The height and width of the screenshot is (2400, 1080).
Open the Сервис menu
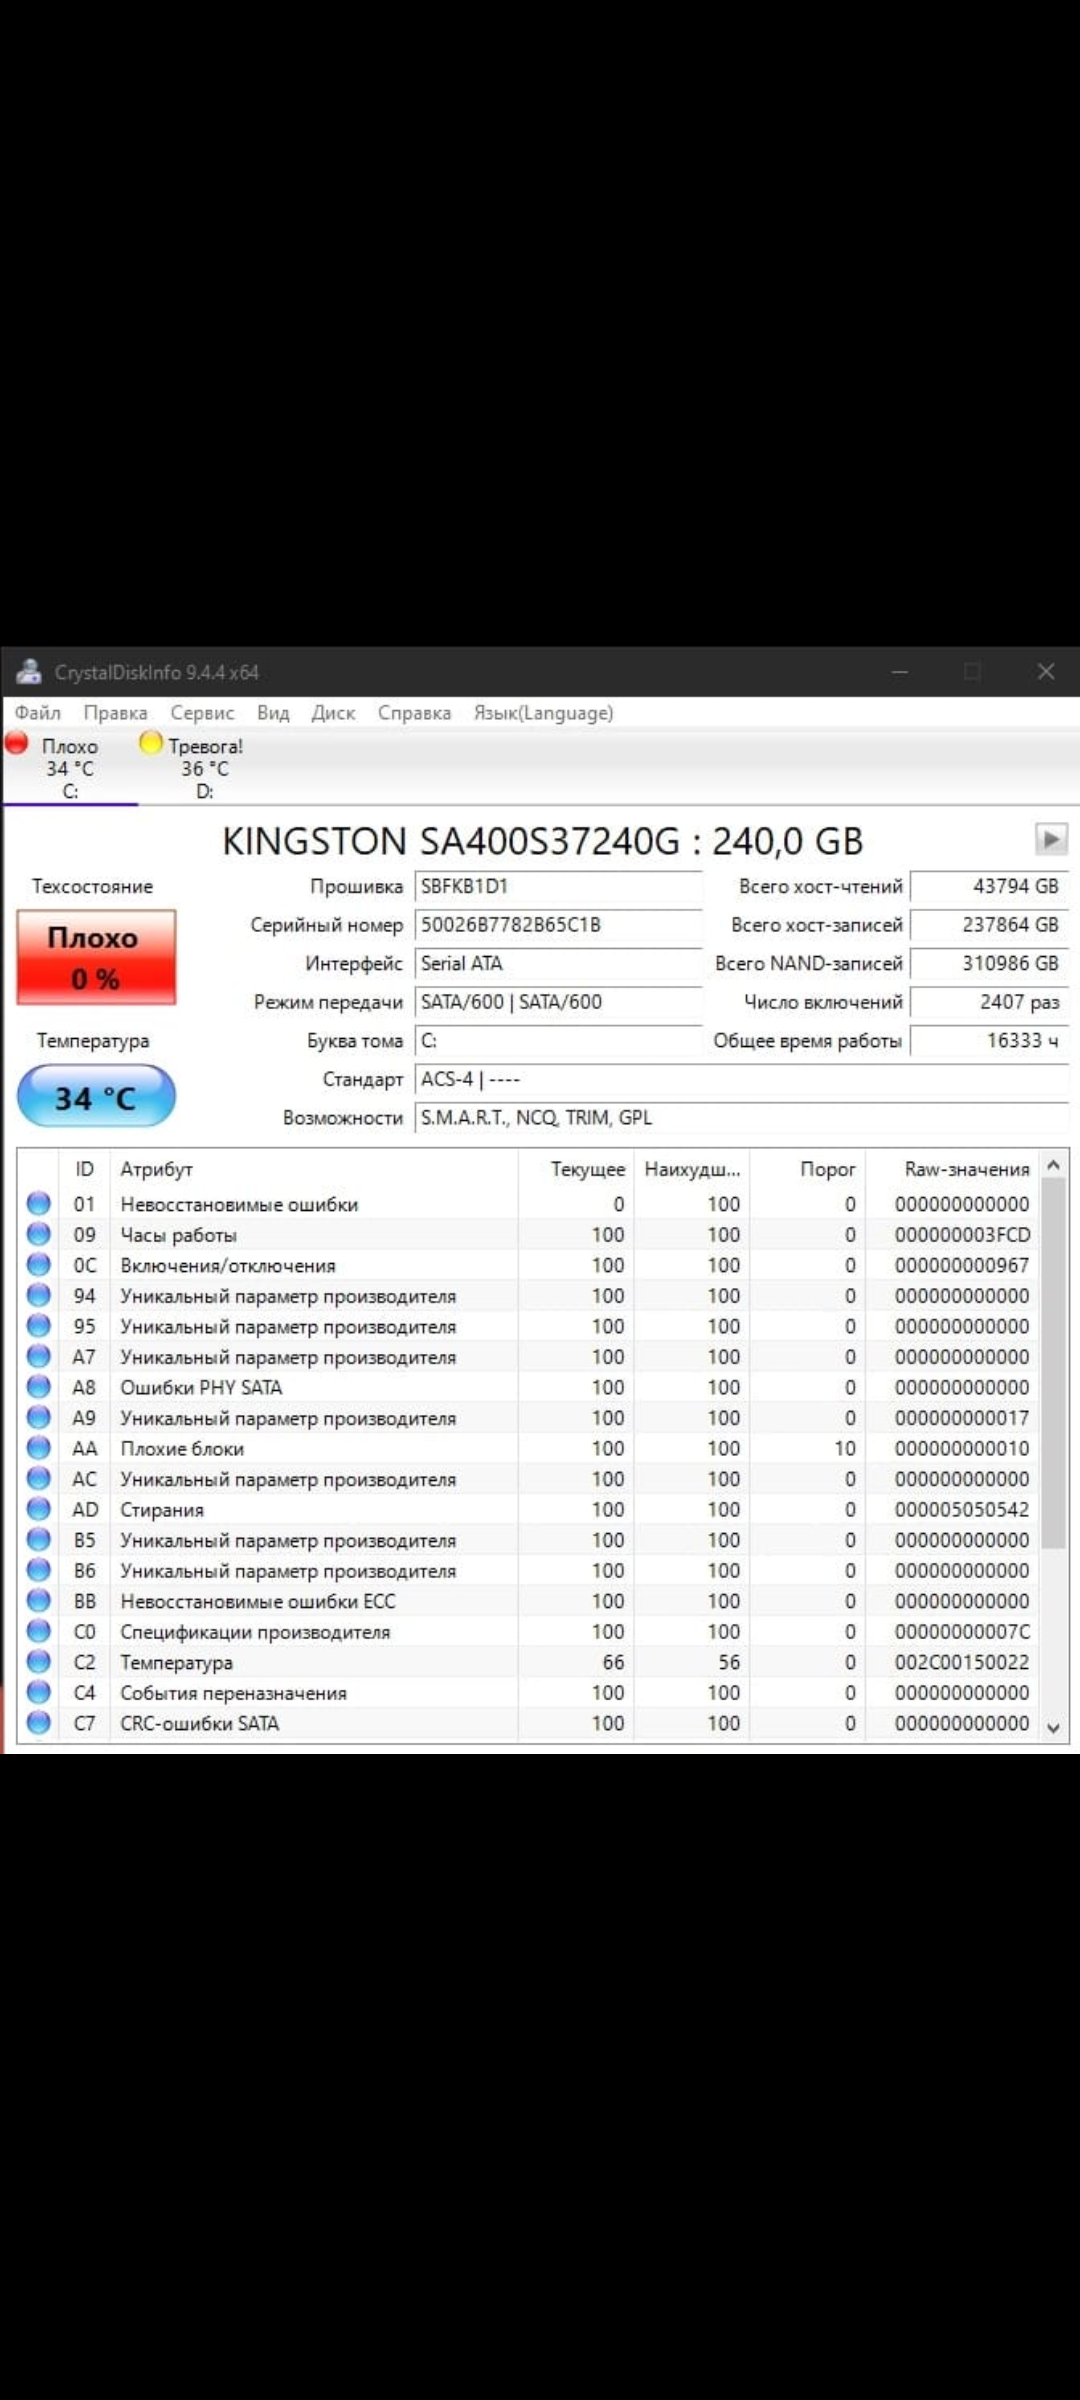click(x=202, y=713)
